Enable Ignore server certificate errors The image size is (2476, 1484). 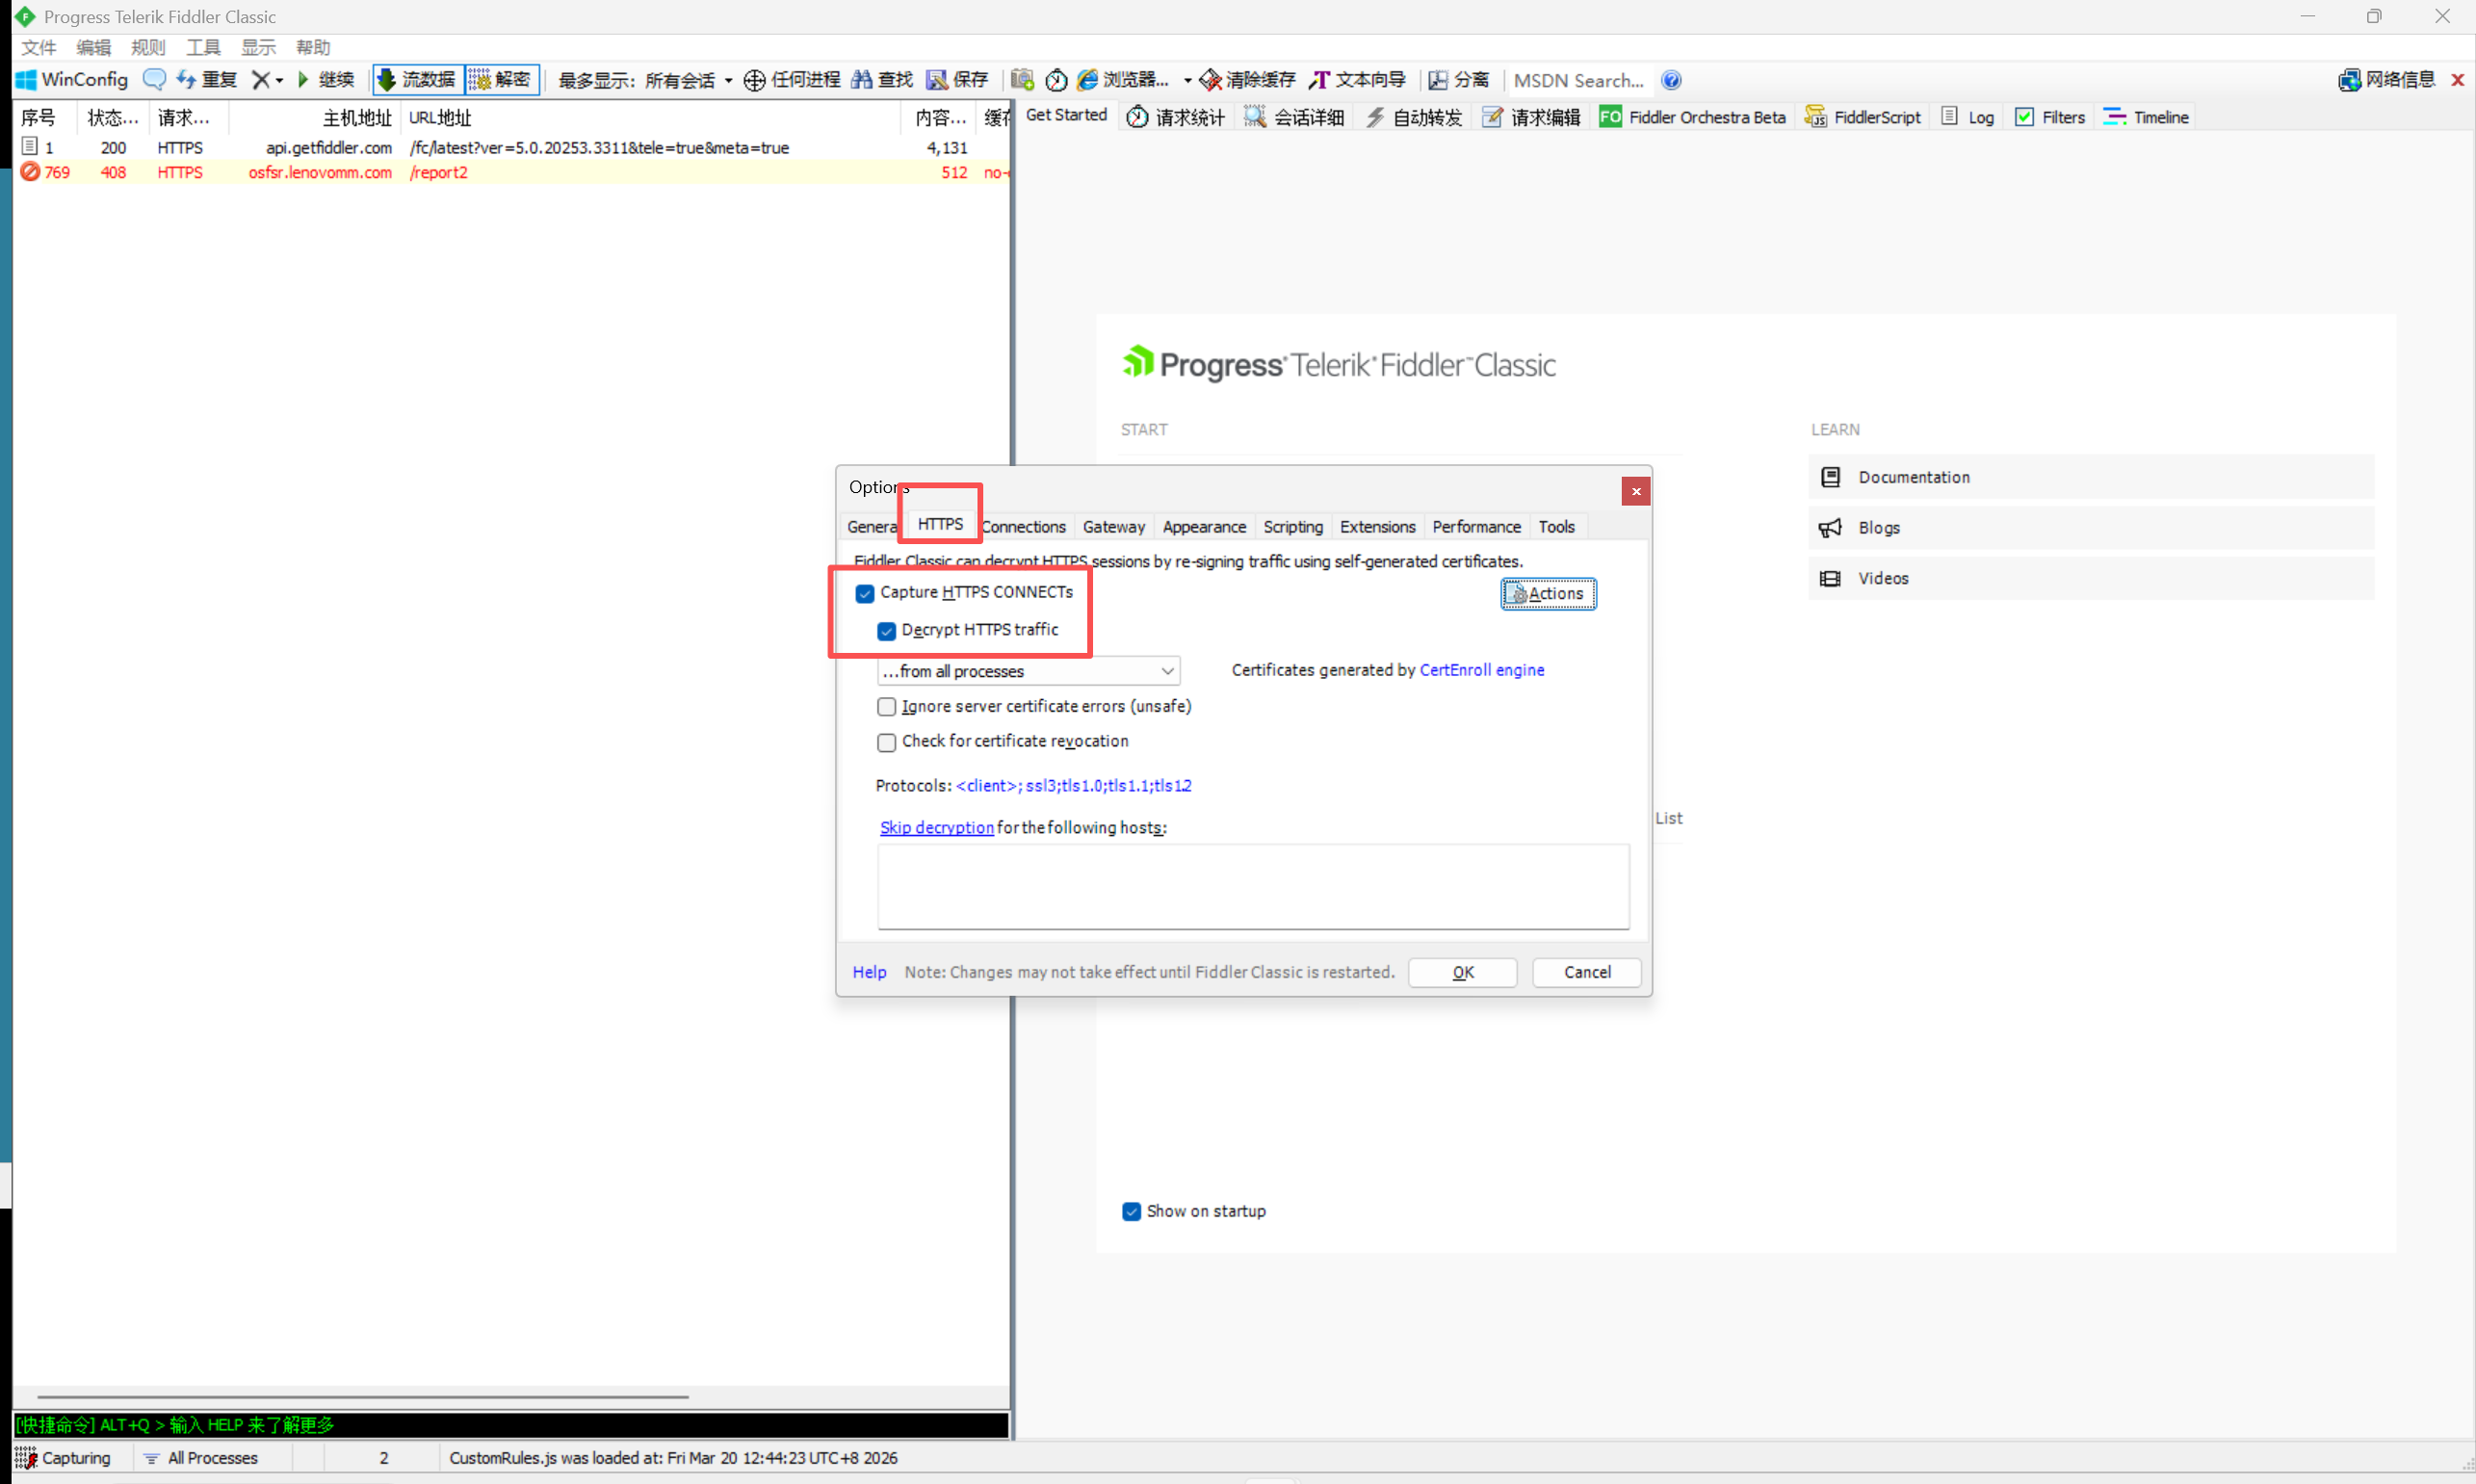(886, 707)
